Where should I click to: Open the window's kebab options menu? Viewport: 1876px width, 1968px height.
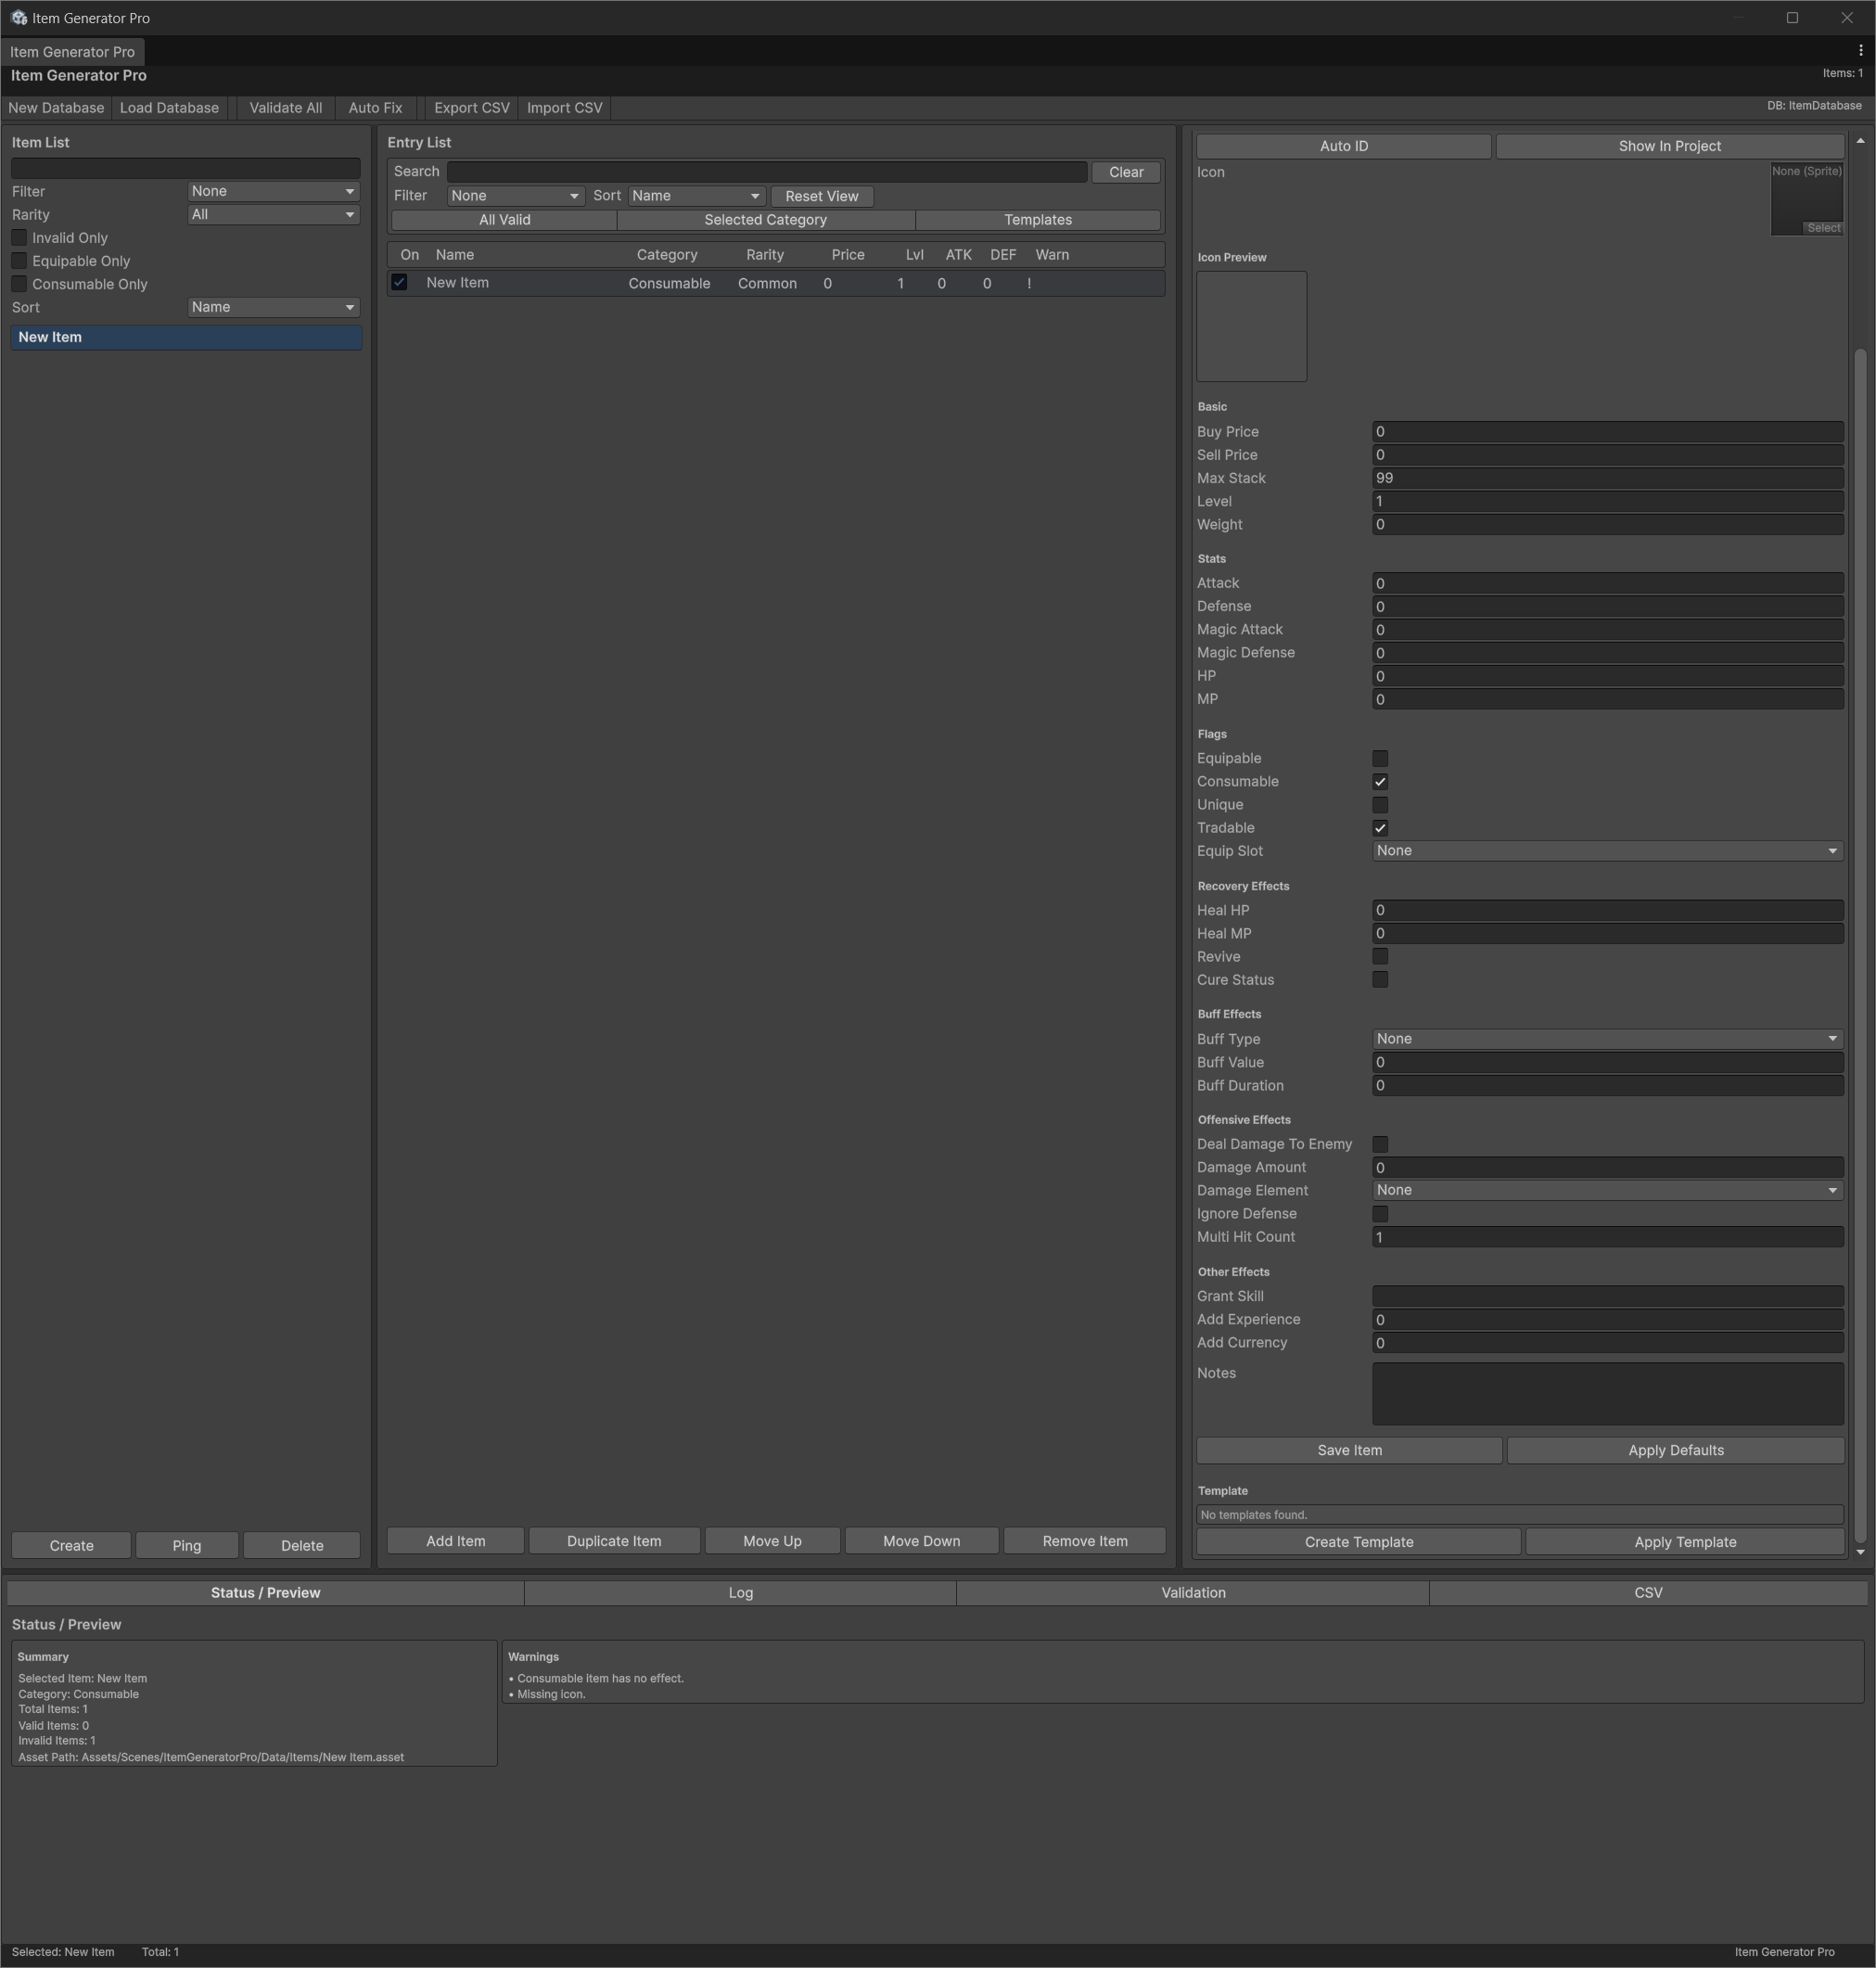pyautogui.click(x=1860, y=51)
